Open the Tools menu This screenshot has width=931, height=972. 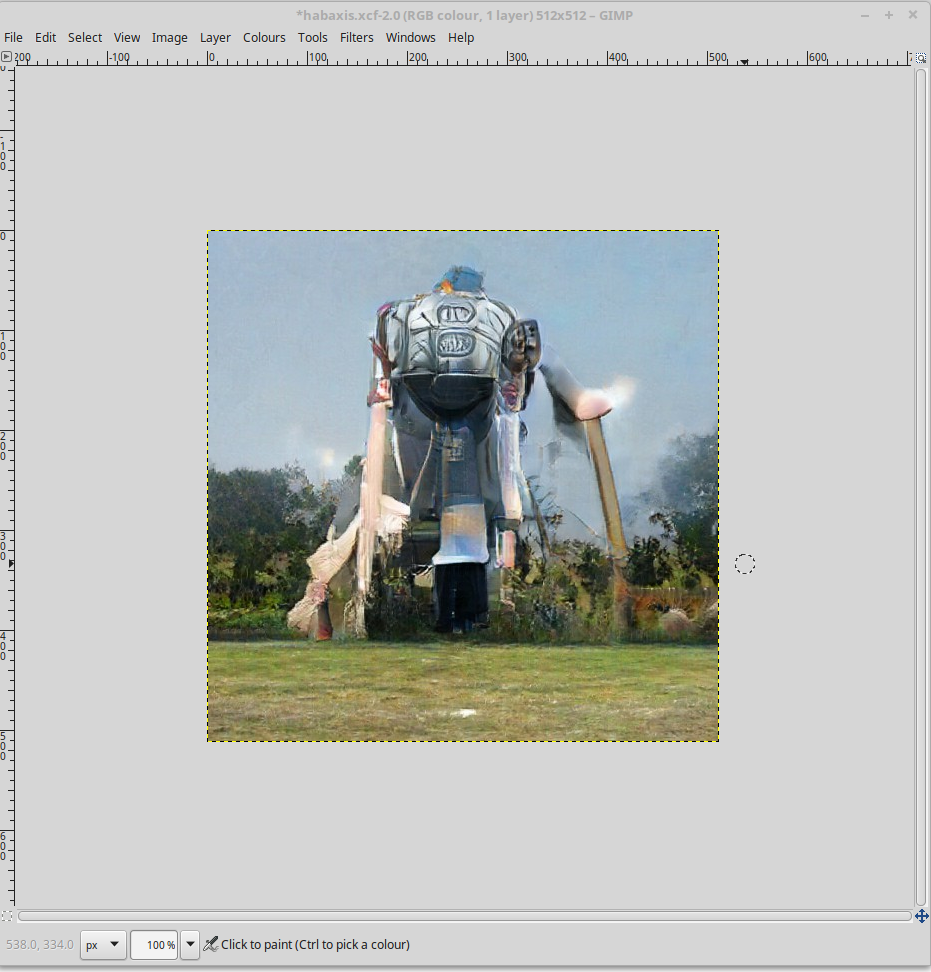click(x=312, y=37)
